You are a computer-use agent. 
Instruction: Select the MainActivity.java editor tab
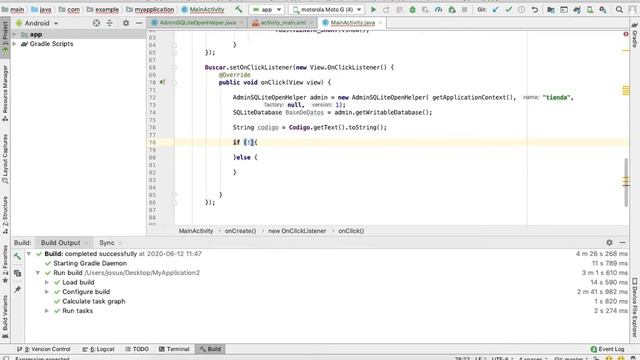coord(353,22)
